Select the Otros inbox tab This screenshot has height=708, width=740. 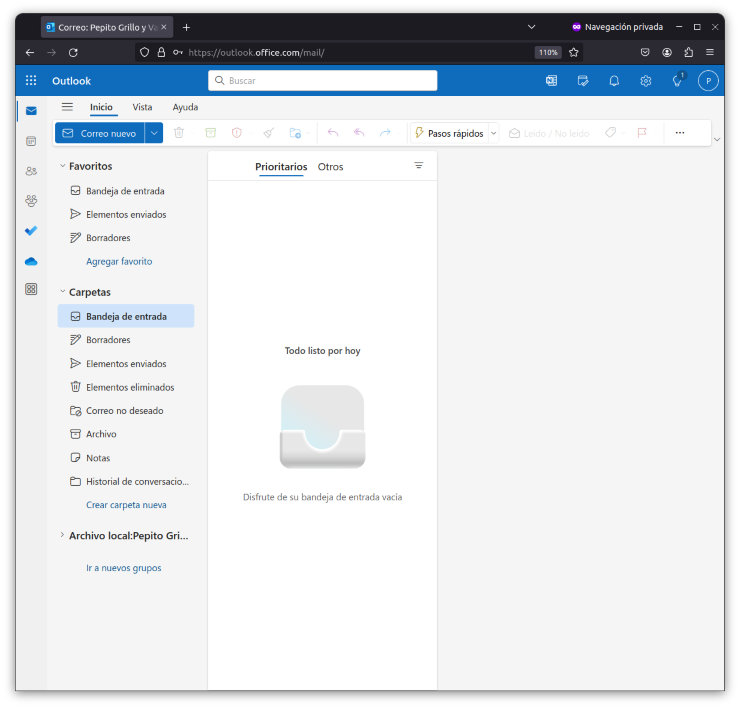330,167
